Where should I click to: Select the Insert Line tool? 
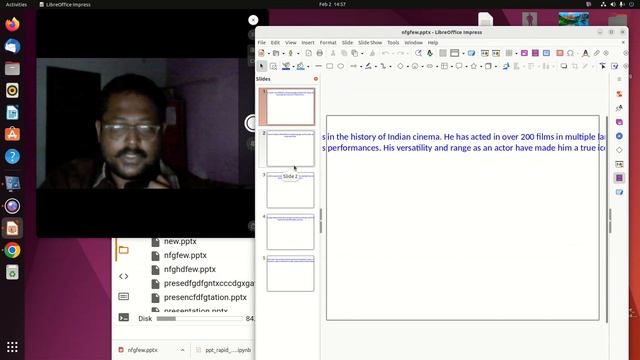coord(318,66)
